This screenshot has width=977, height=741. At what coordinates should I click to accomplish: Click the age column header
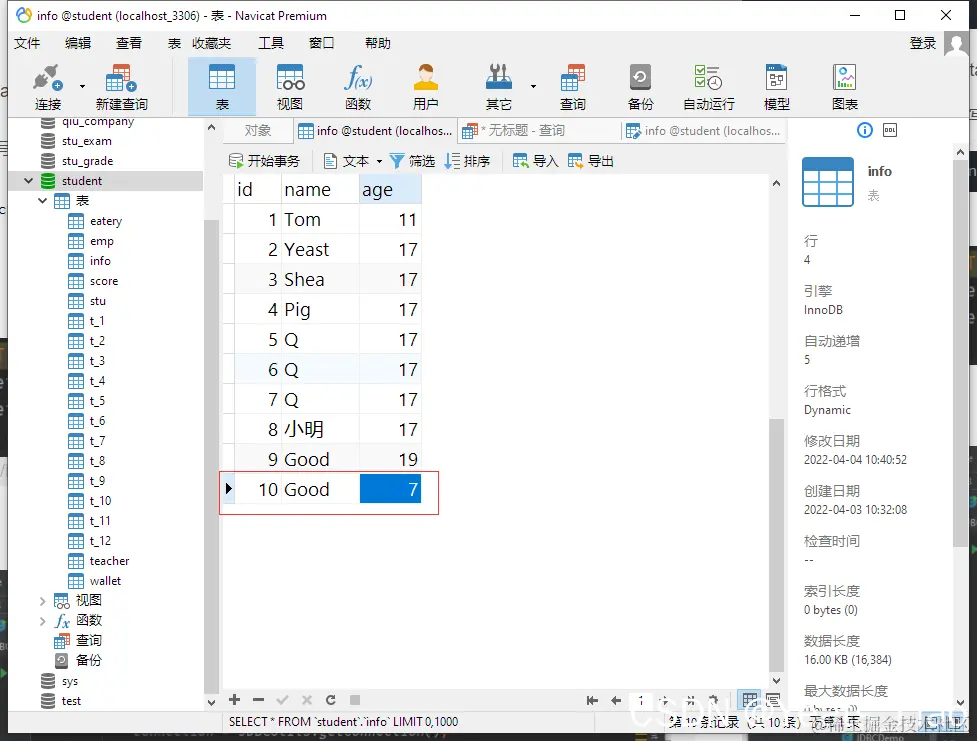[390, 189]
